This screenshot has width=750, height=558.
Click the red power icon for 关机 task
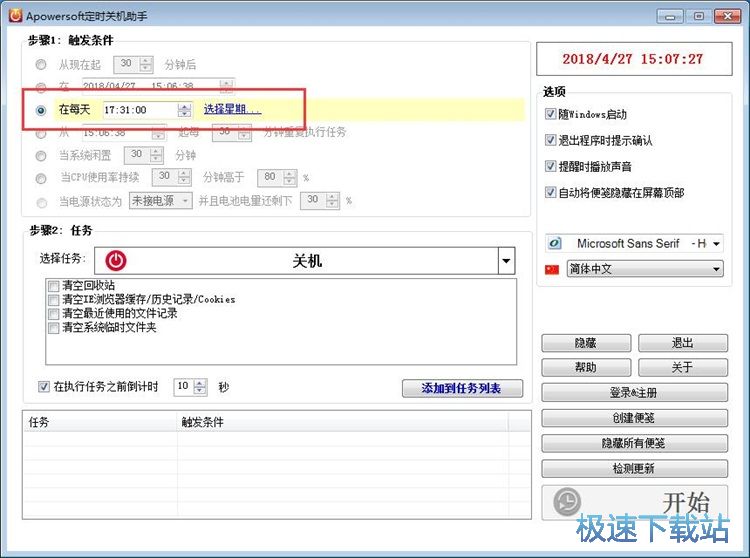116,261
